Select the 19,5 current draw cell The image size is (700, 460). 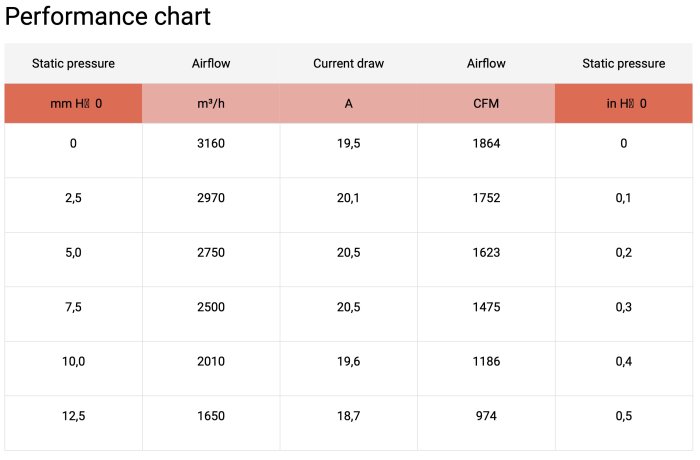(x=348, y=143)
